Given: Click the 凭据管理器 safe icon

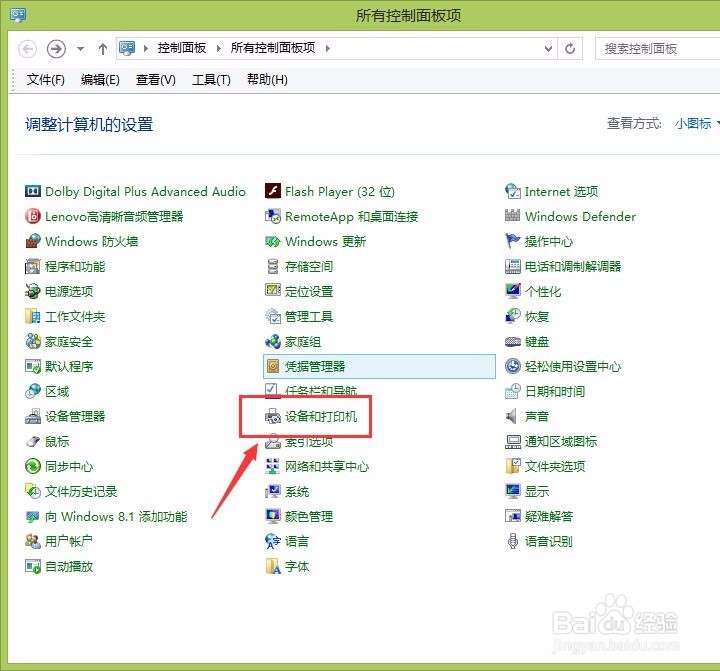Looking at the screenshot, I should click(x=273, y=367).
